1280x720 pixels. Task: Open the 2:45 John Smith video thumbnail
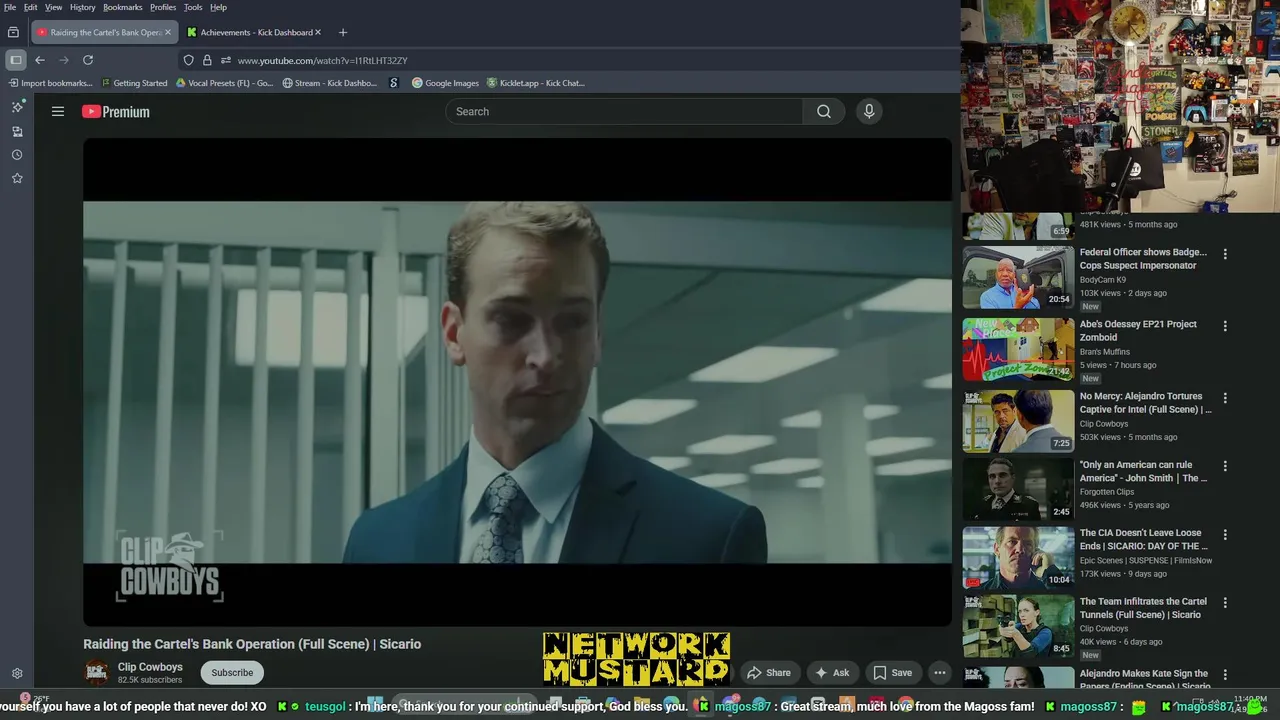tap(1018, 489)
